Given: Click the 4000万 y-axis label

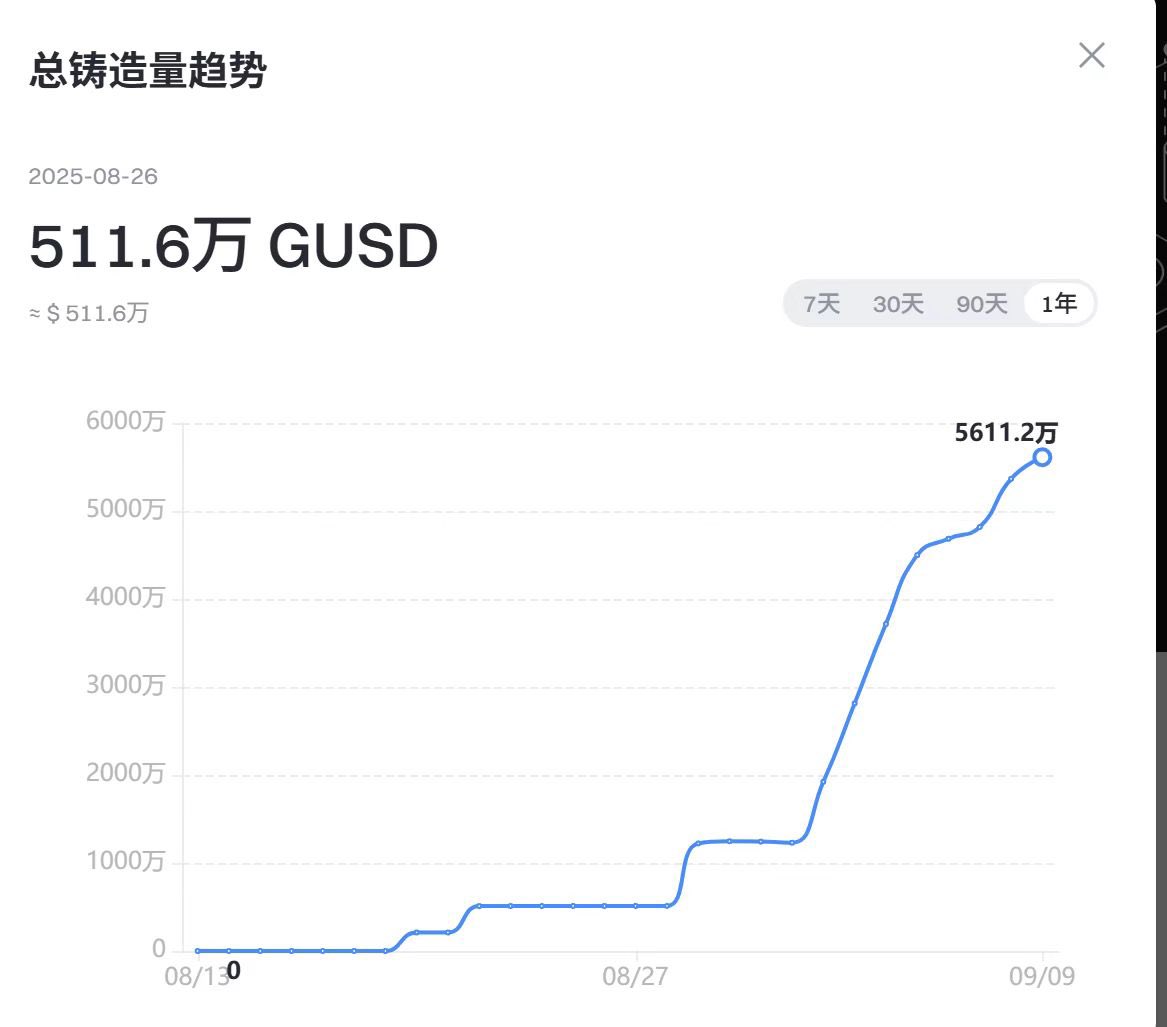Looking at the screenshot, I should (x=126, y=598).
